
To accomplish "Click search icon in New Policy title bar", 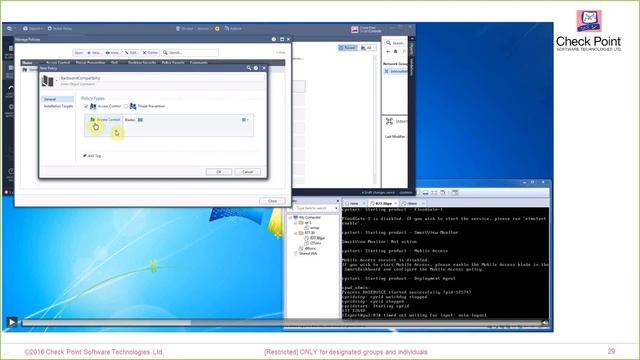I will pos(249,68).
